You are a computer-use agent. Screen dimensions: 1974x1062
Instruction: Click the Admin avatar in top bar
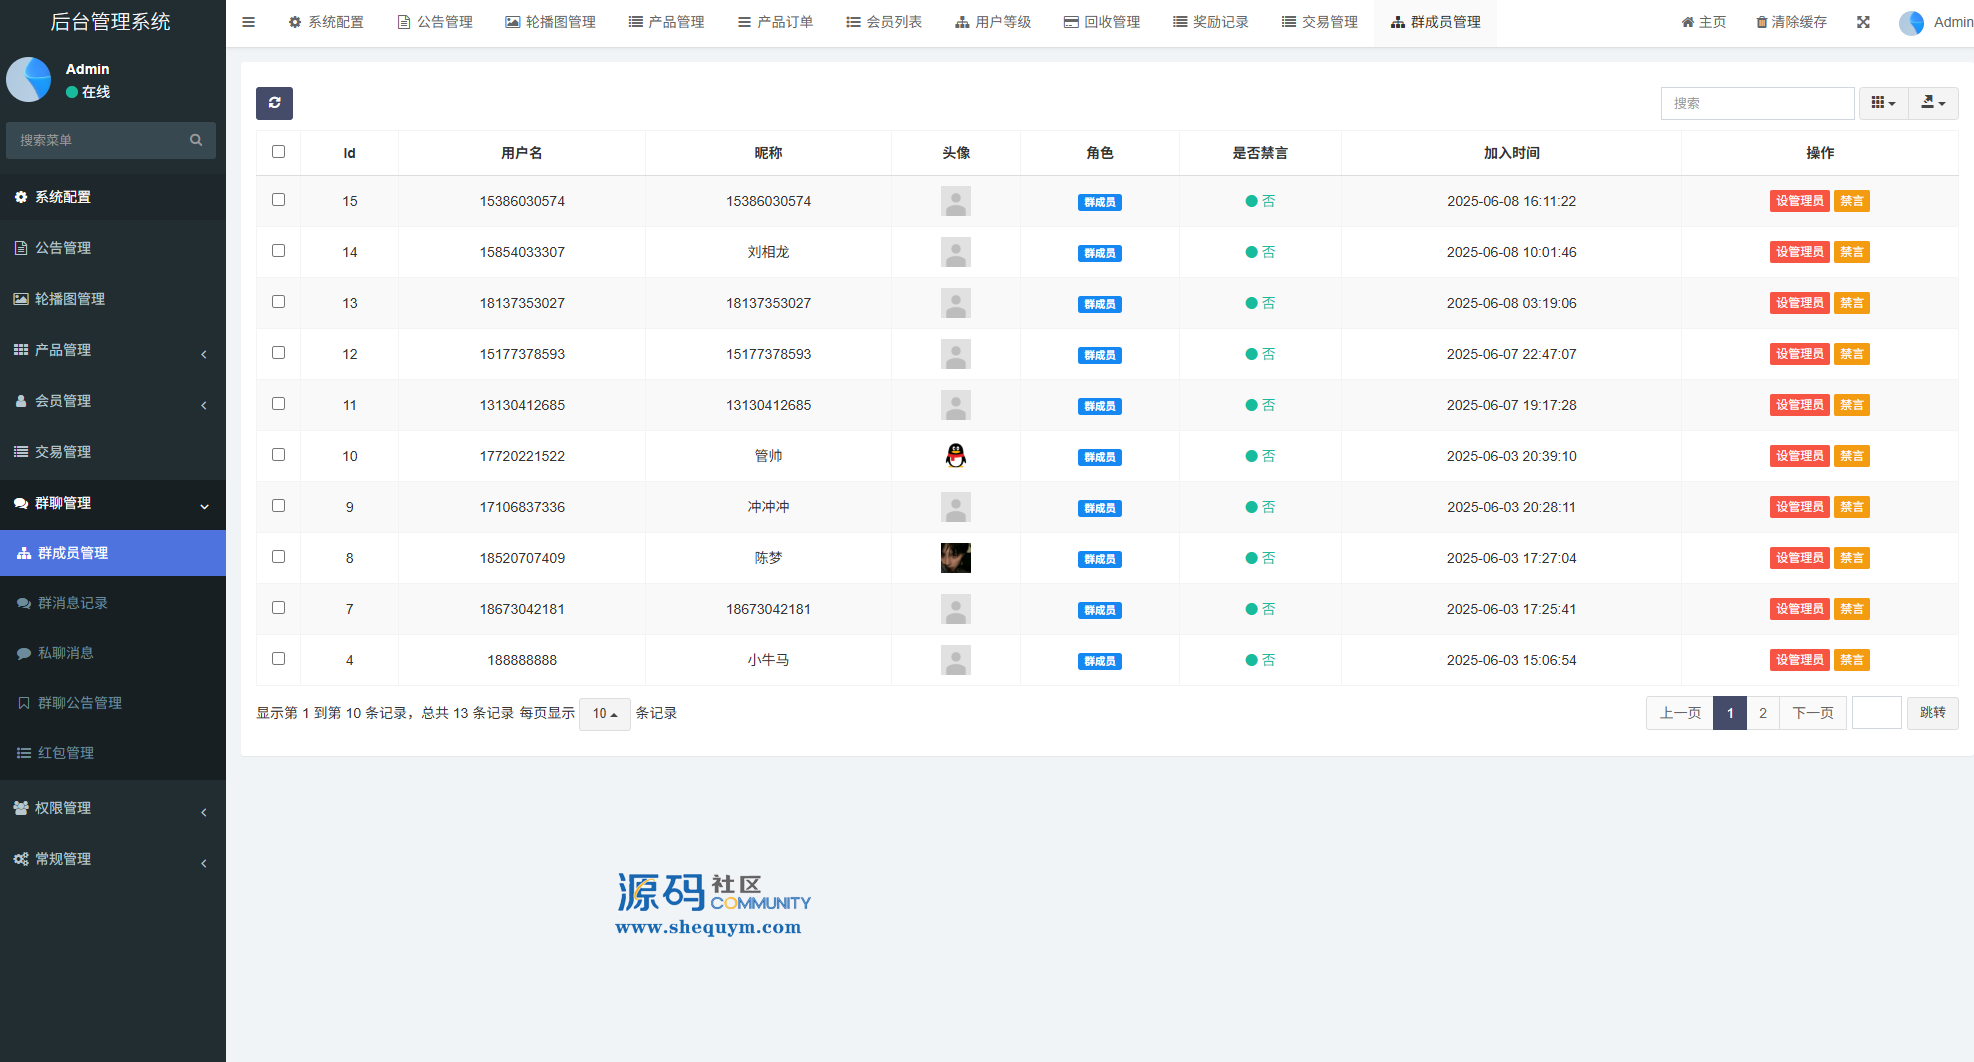(1911, 22)
